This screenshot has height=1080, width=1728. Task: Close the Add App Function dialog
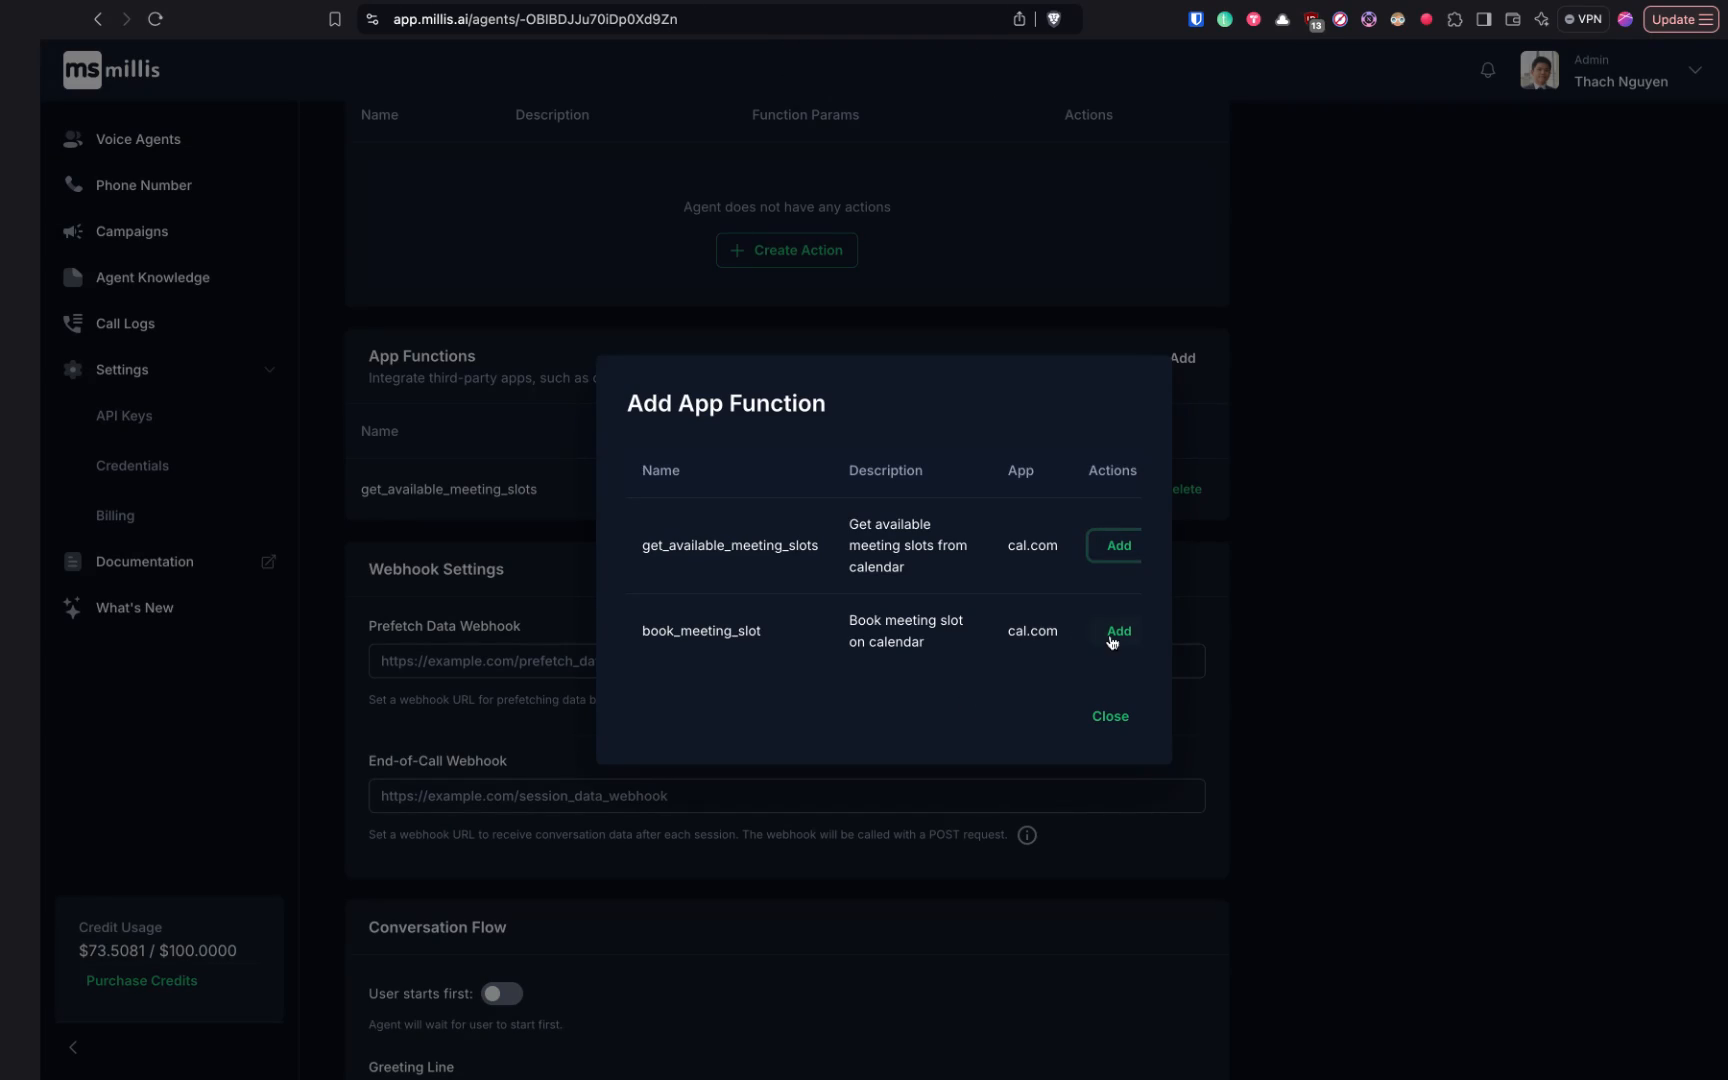(x=1109, y=716)
